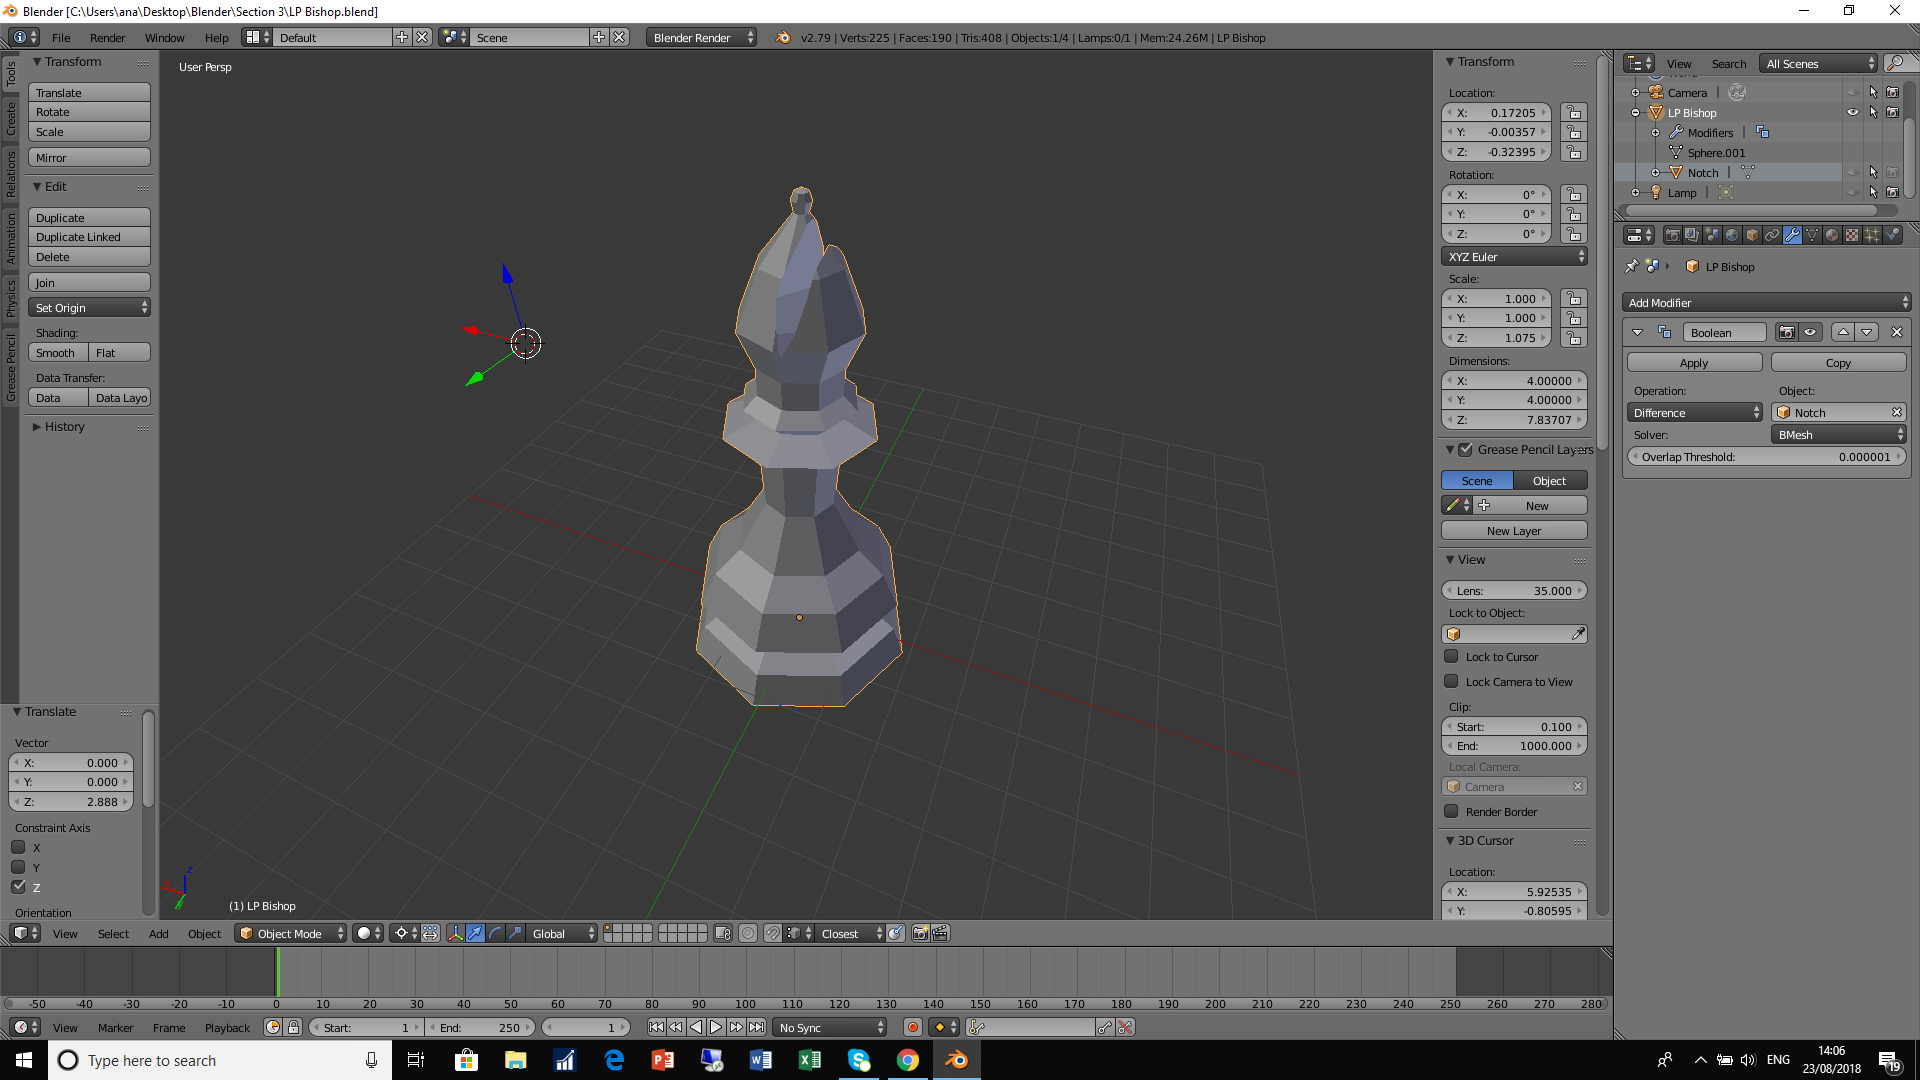Enable the Render Border checkbox
Viewport: 1920px width, 1080px height.
tap(1451, 812)
